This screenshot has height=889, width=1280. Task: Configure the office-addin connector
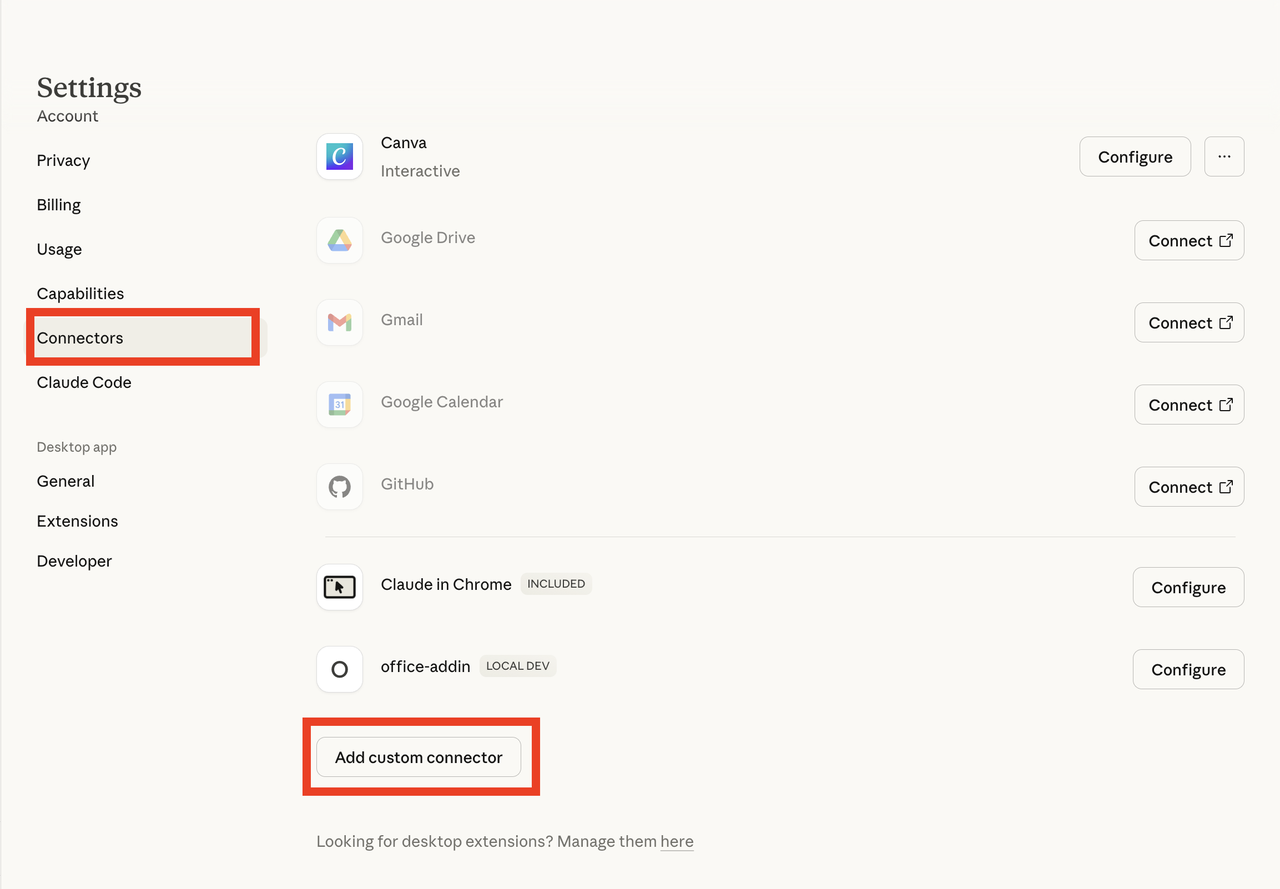coord(1188,669)
